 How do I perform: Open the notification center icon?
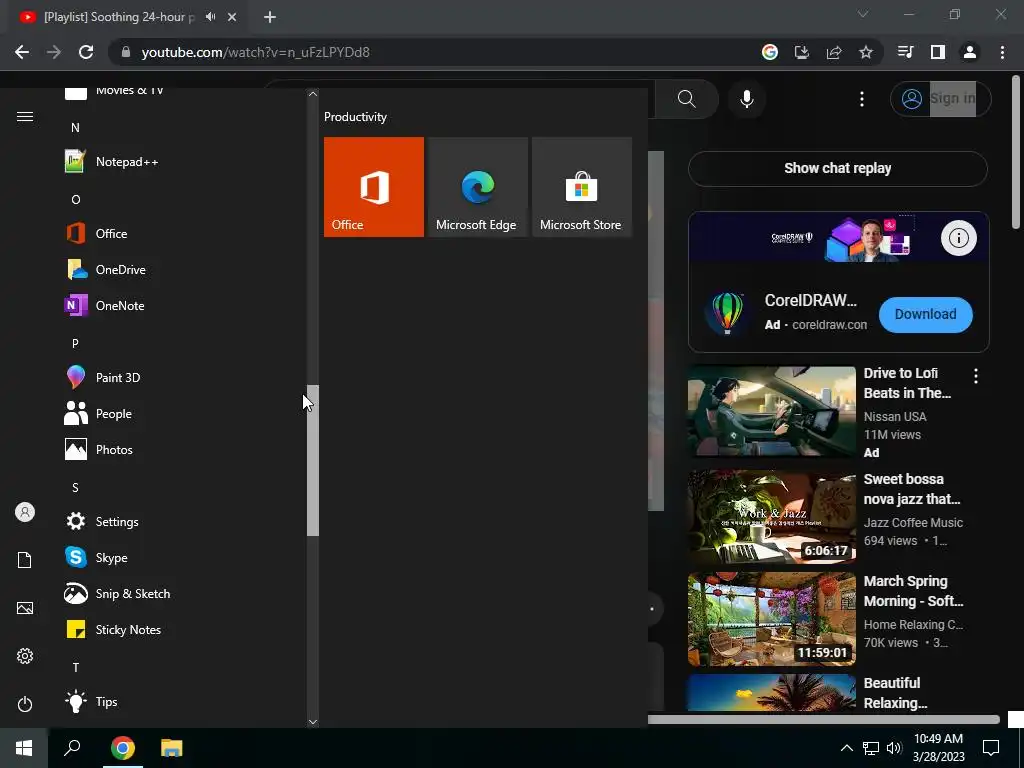click(991, 748)
